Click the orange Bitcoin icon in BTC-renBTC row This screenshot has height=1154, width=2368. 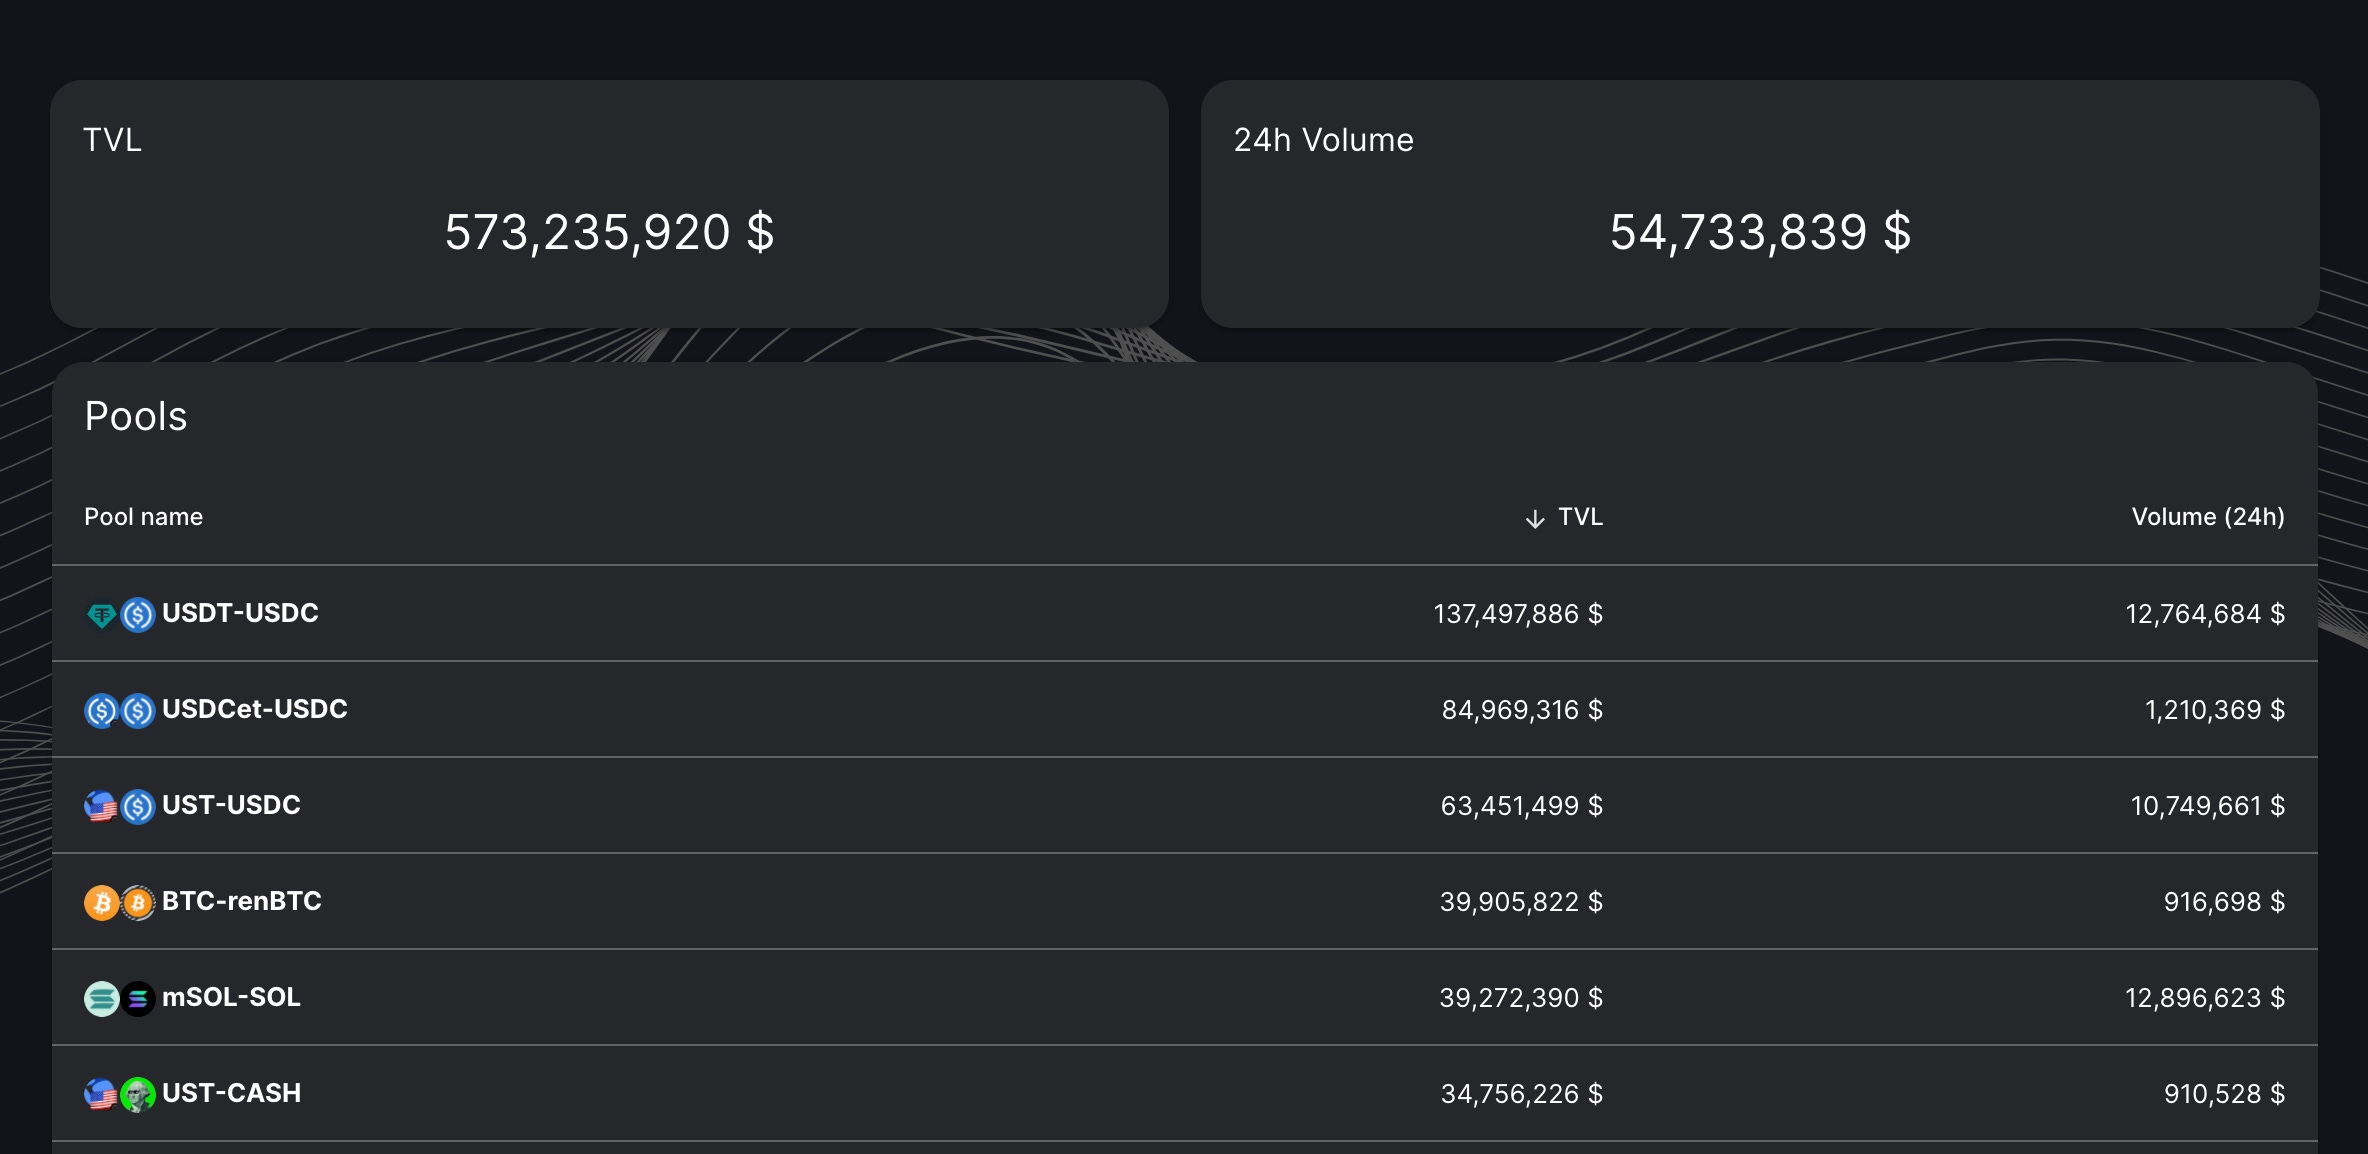[101, 902]
